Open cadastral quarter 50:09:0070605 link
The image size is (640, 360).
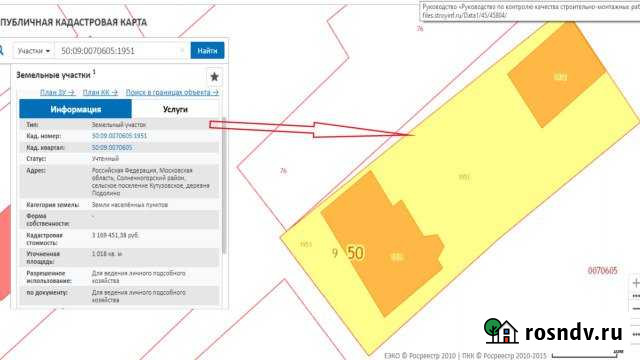pyautogui.click(x=112, y=147)
